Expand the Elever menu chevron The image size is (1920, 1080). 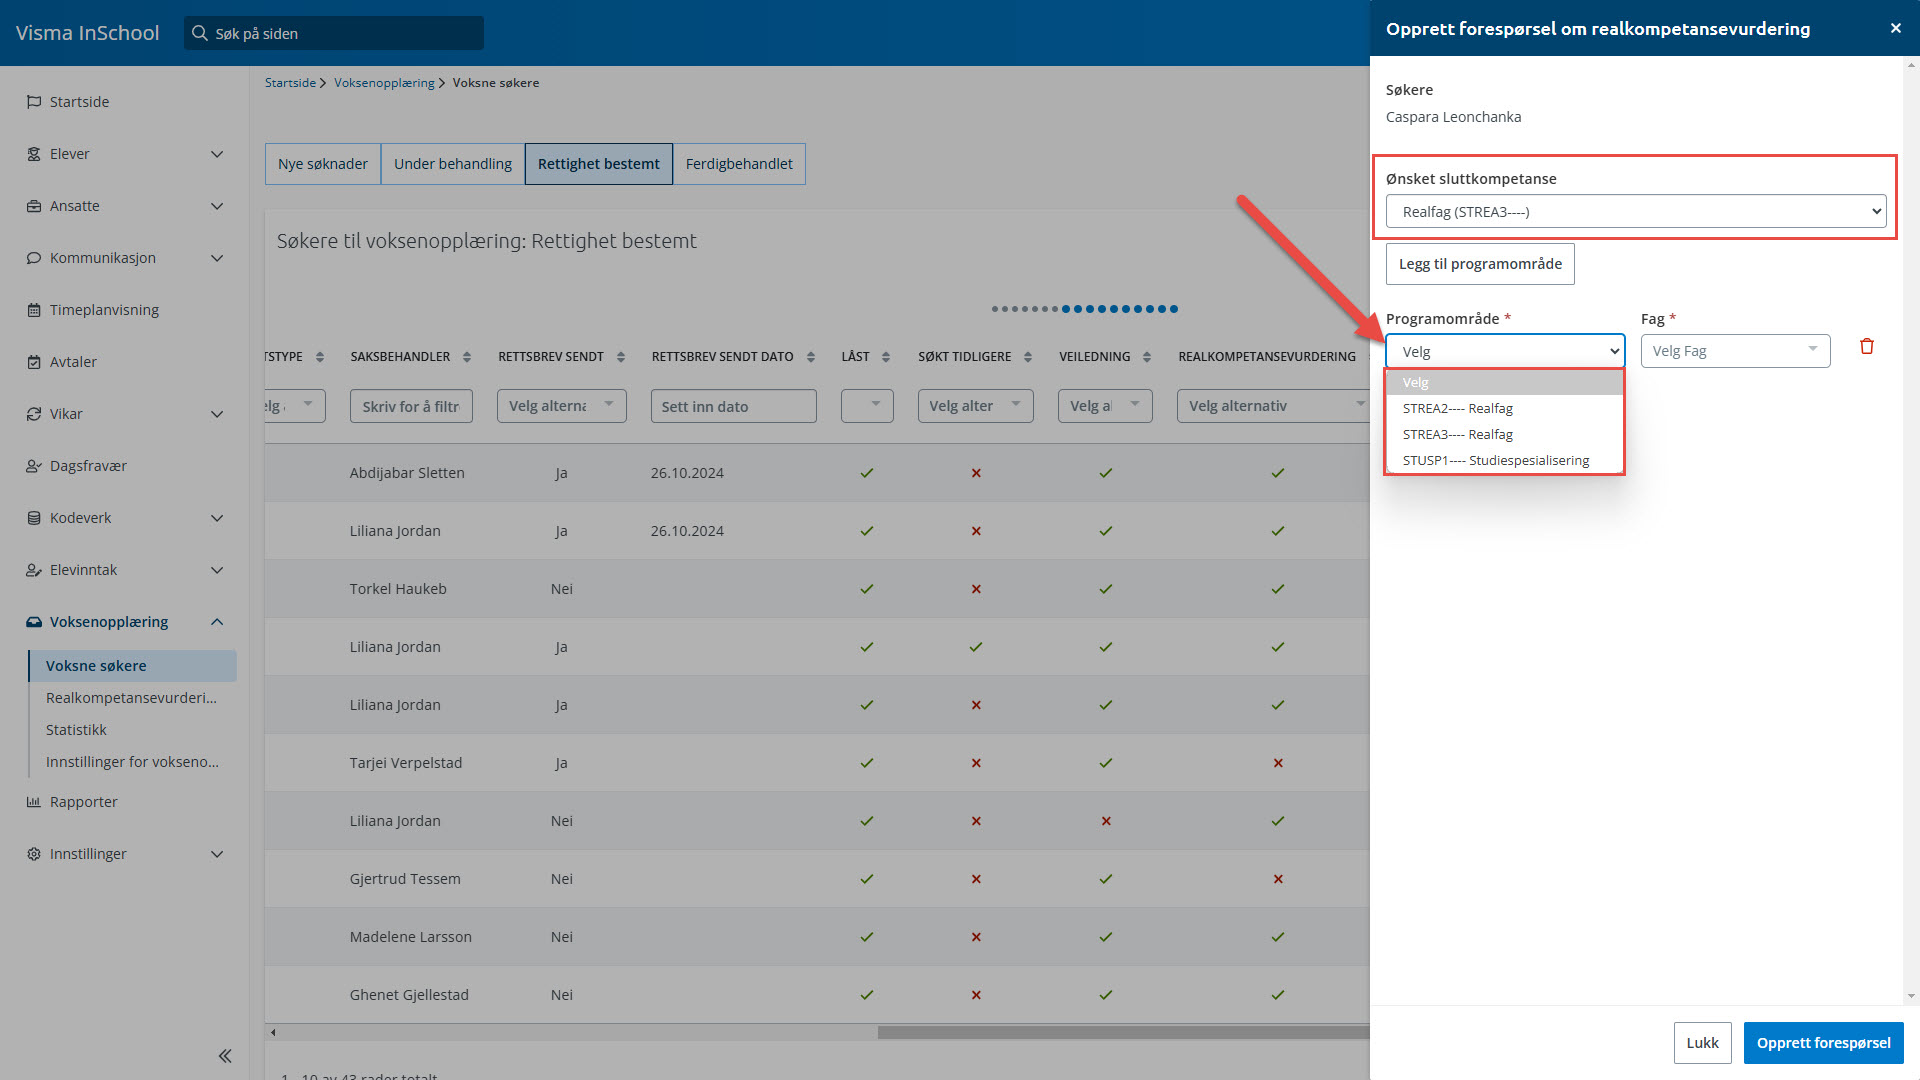[x=217, y=154]
